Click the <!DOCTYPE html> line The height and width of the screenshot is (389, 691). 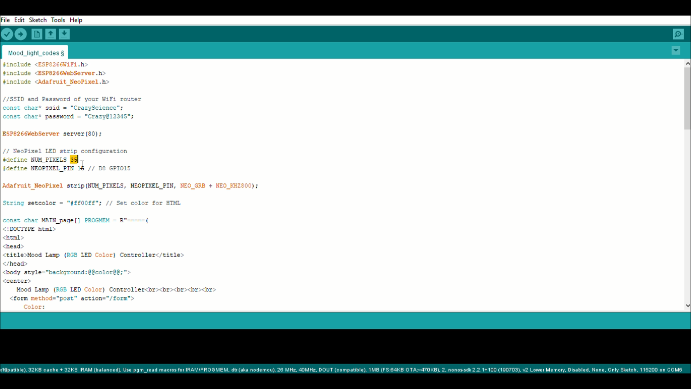click(x=29, y=229)
